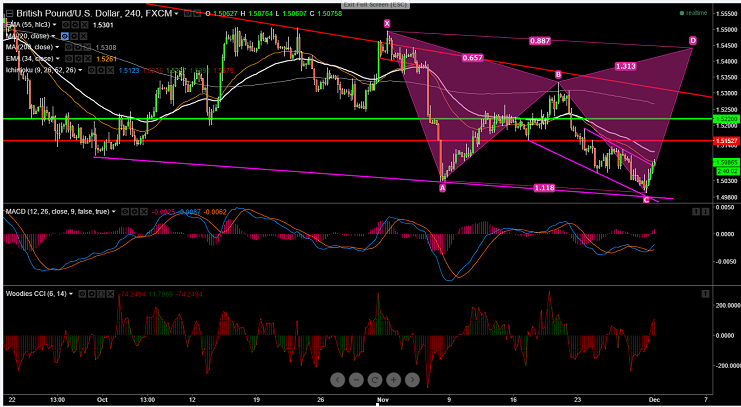Open format settings for the MACD indicator
The image size is (741, 407).
[x=134, y=212]
